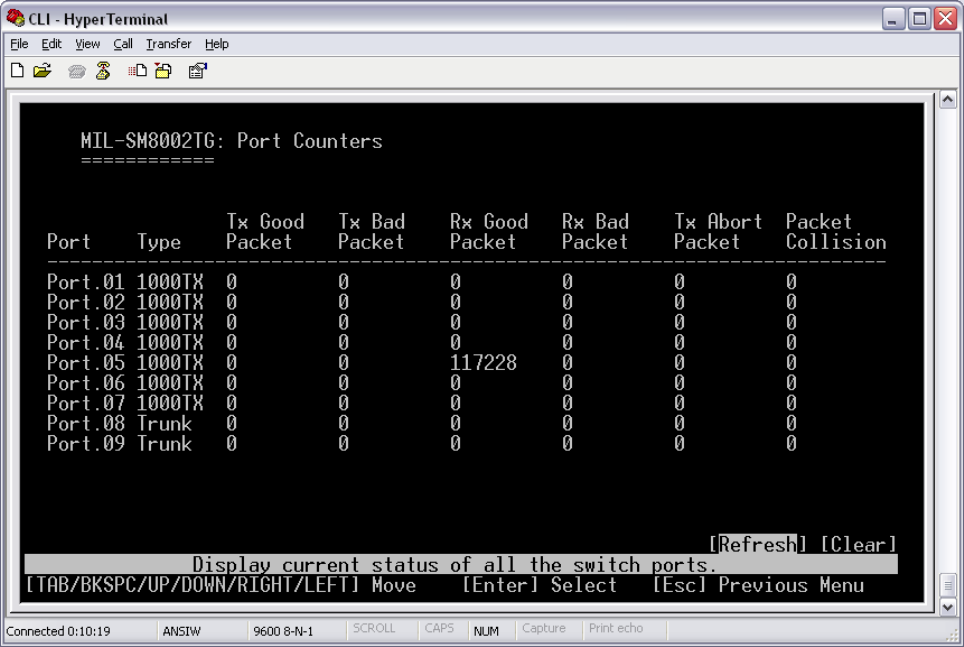Click the Tx Bad Packet column header

pyautogui.click(x=371, y=231)
